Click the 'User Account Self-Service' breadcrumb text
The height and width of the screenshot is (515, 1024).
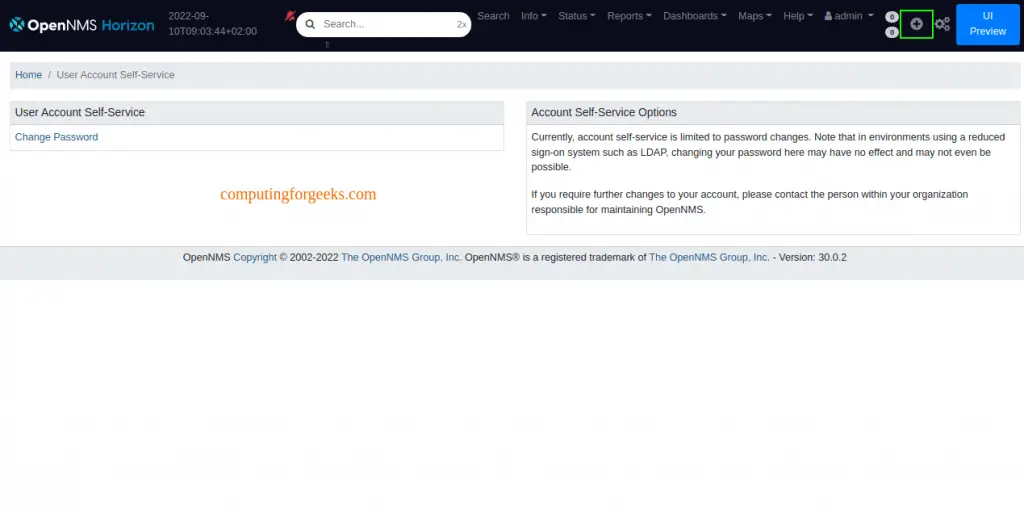point(116,75)
